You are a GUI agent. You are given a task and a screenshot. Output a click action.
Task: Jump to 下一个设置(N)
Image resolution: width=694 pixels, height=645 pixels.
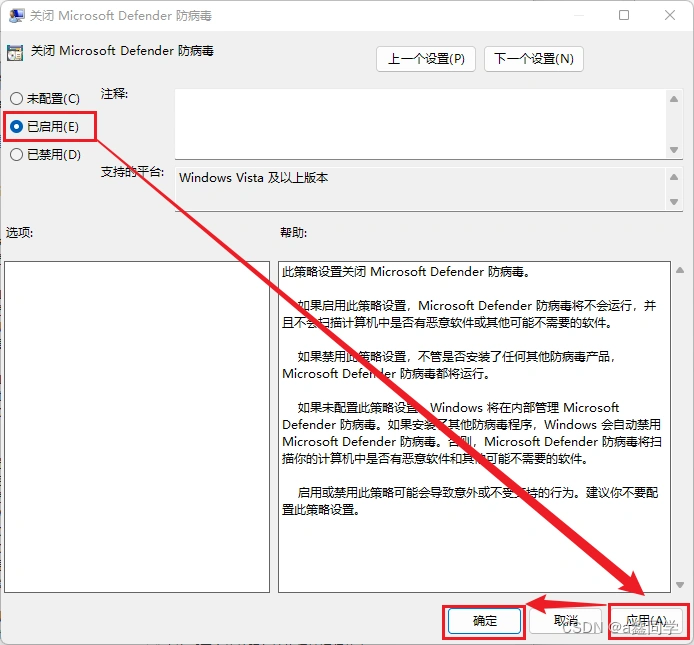pyautogui.click(x=533, y=59)
